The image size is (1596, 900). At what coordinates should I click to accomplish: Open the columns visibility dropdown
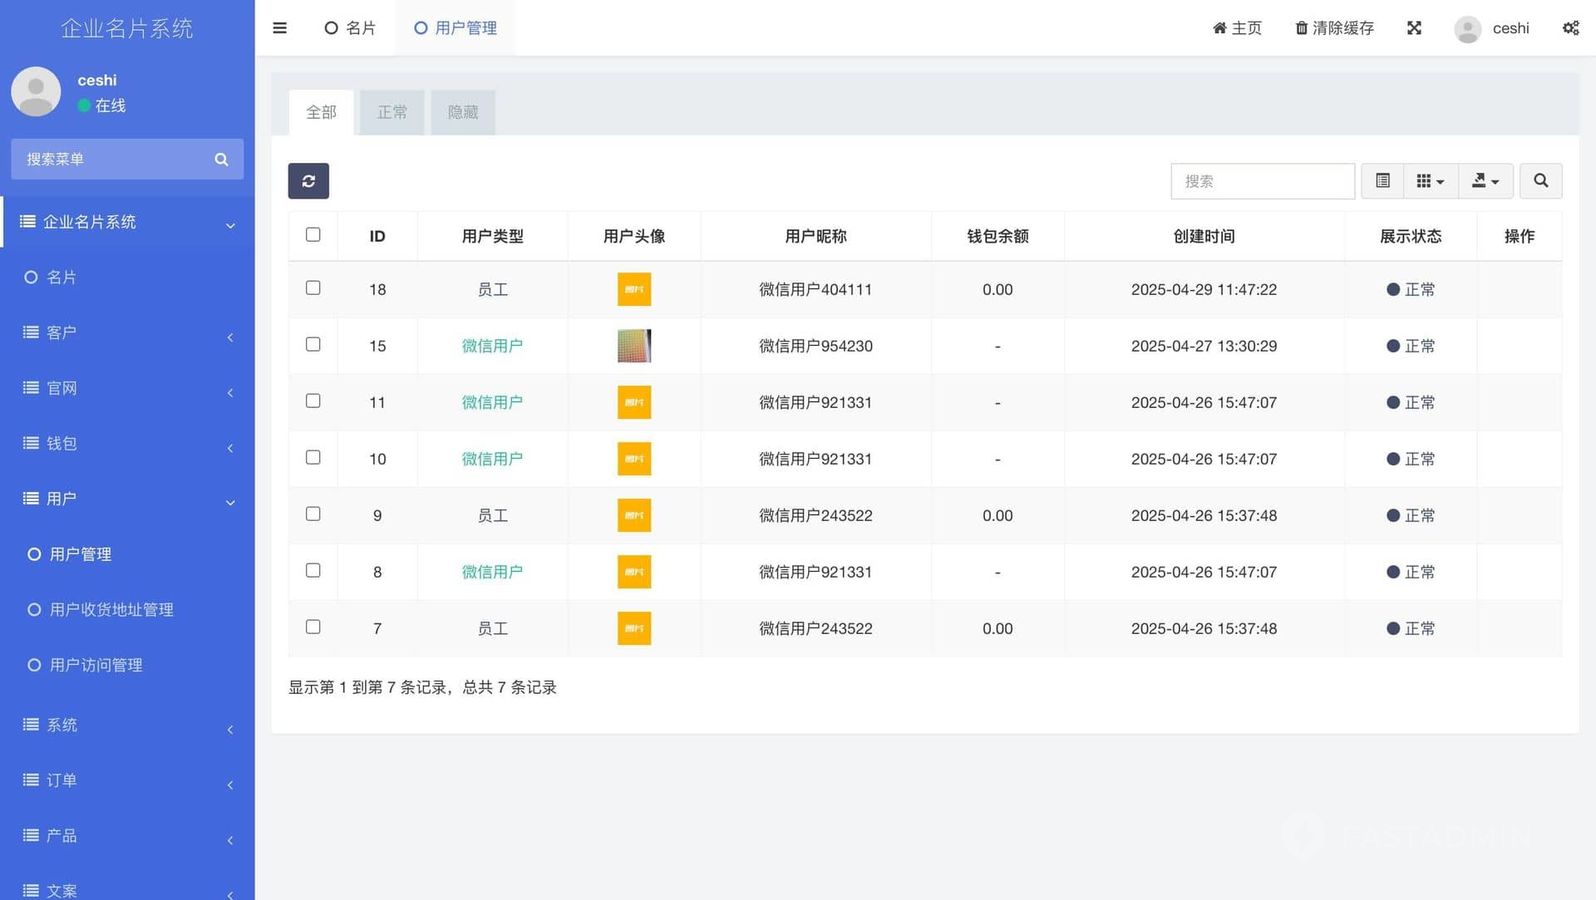pyautogui.click(x=1430, y=181)
